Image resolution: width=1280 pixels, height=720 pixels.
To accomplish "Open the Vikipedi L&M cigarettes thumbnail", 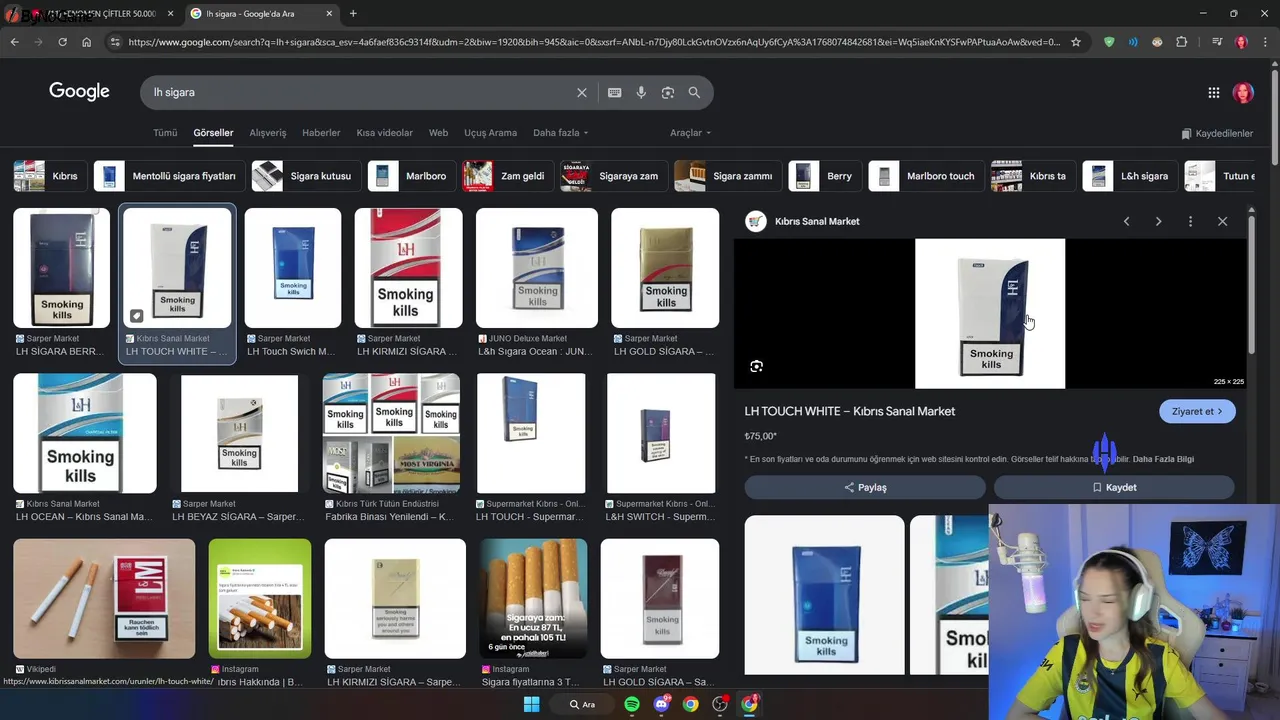I will click(x=104, y=598).
